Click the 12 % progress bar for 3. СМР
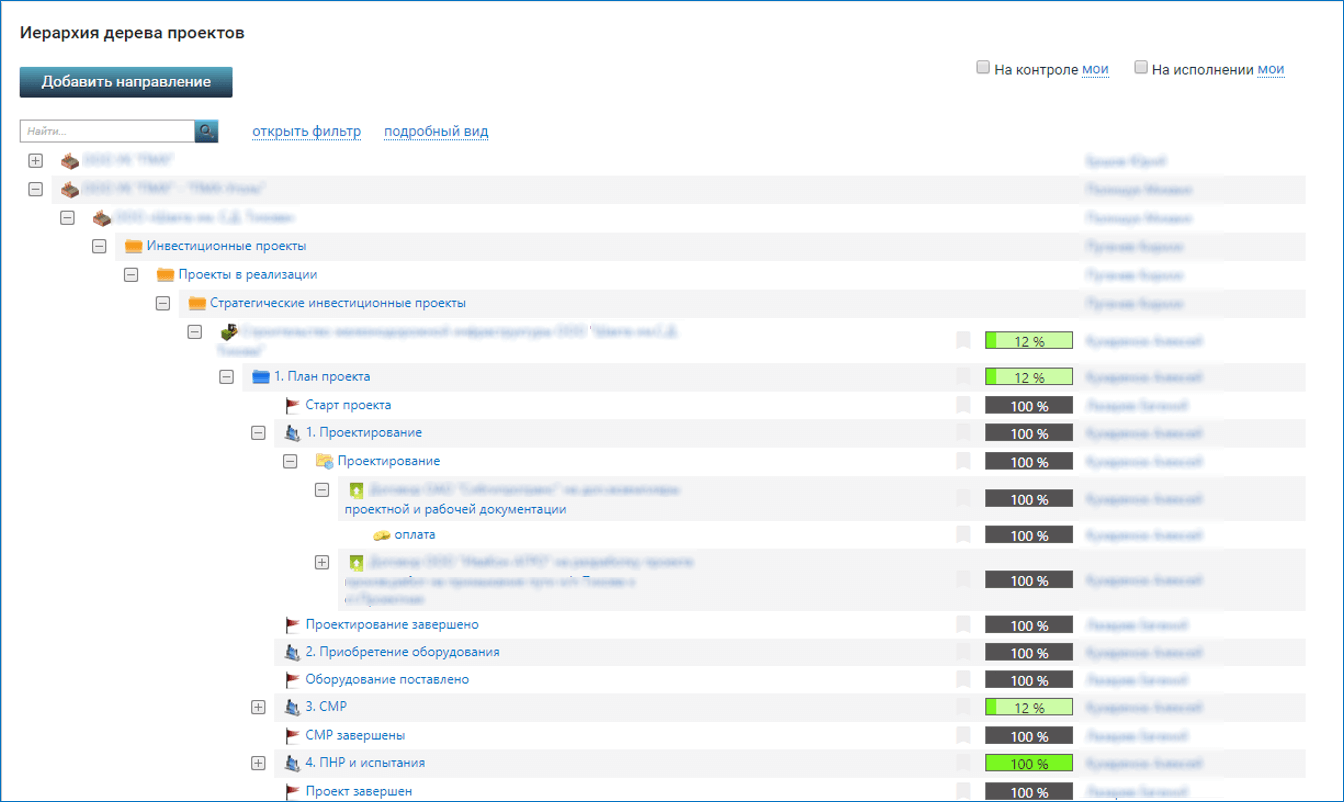Viewport: 1344px width, 802px height. click(x=1028, y=707)
